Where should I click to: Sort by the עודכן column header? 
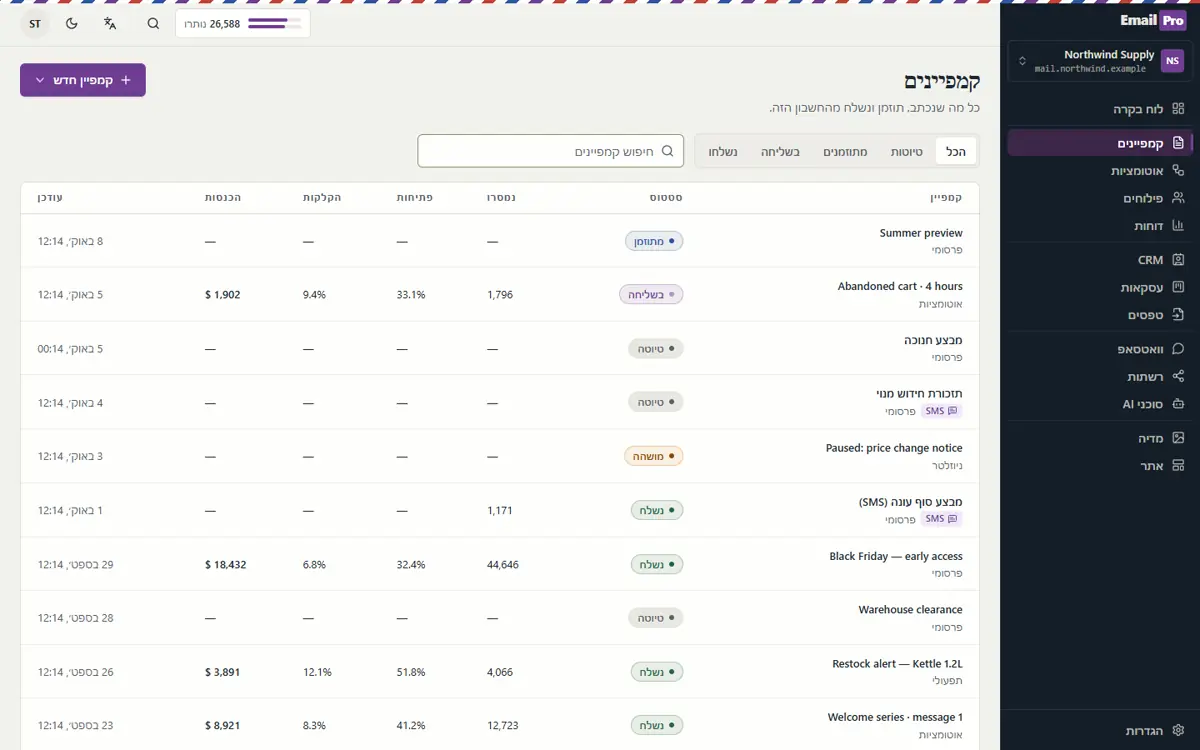coord(50,198)
